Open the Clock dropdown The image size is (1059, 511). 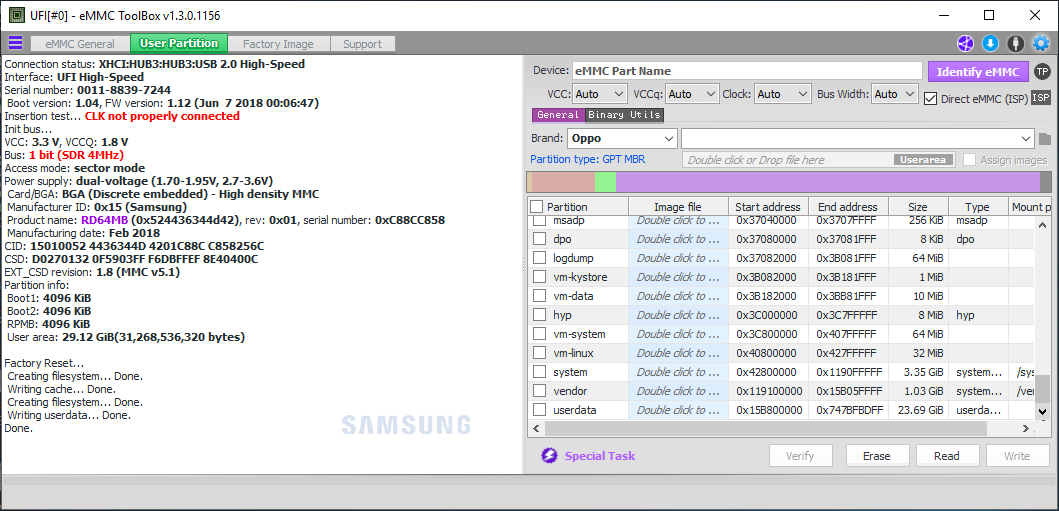[x=783, y=94]
